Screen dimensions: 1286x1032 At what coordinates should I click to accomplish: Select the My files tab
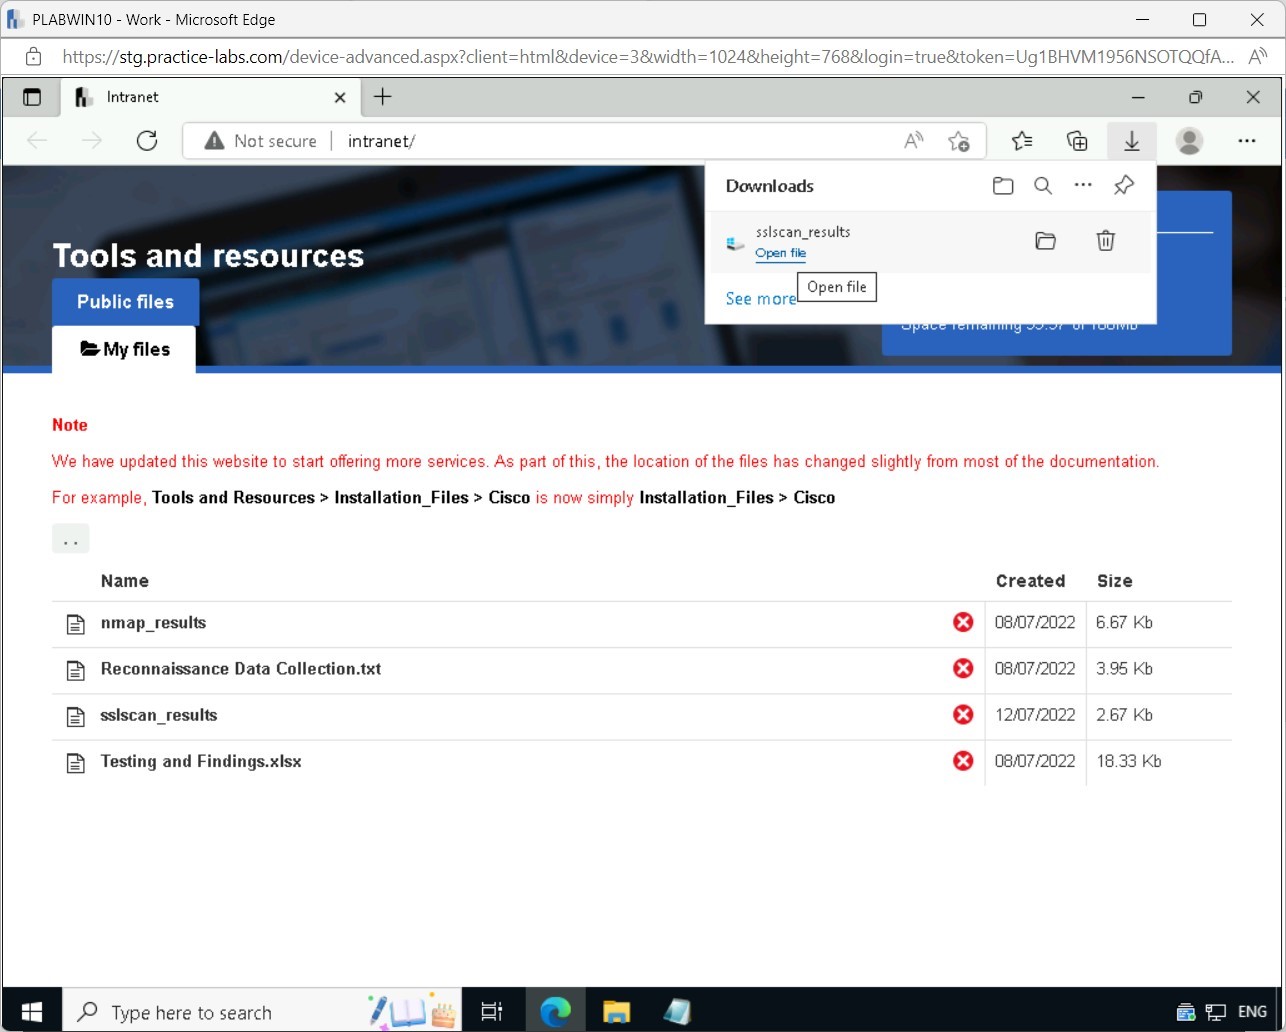pos(124,349)
